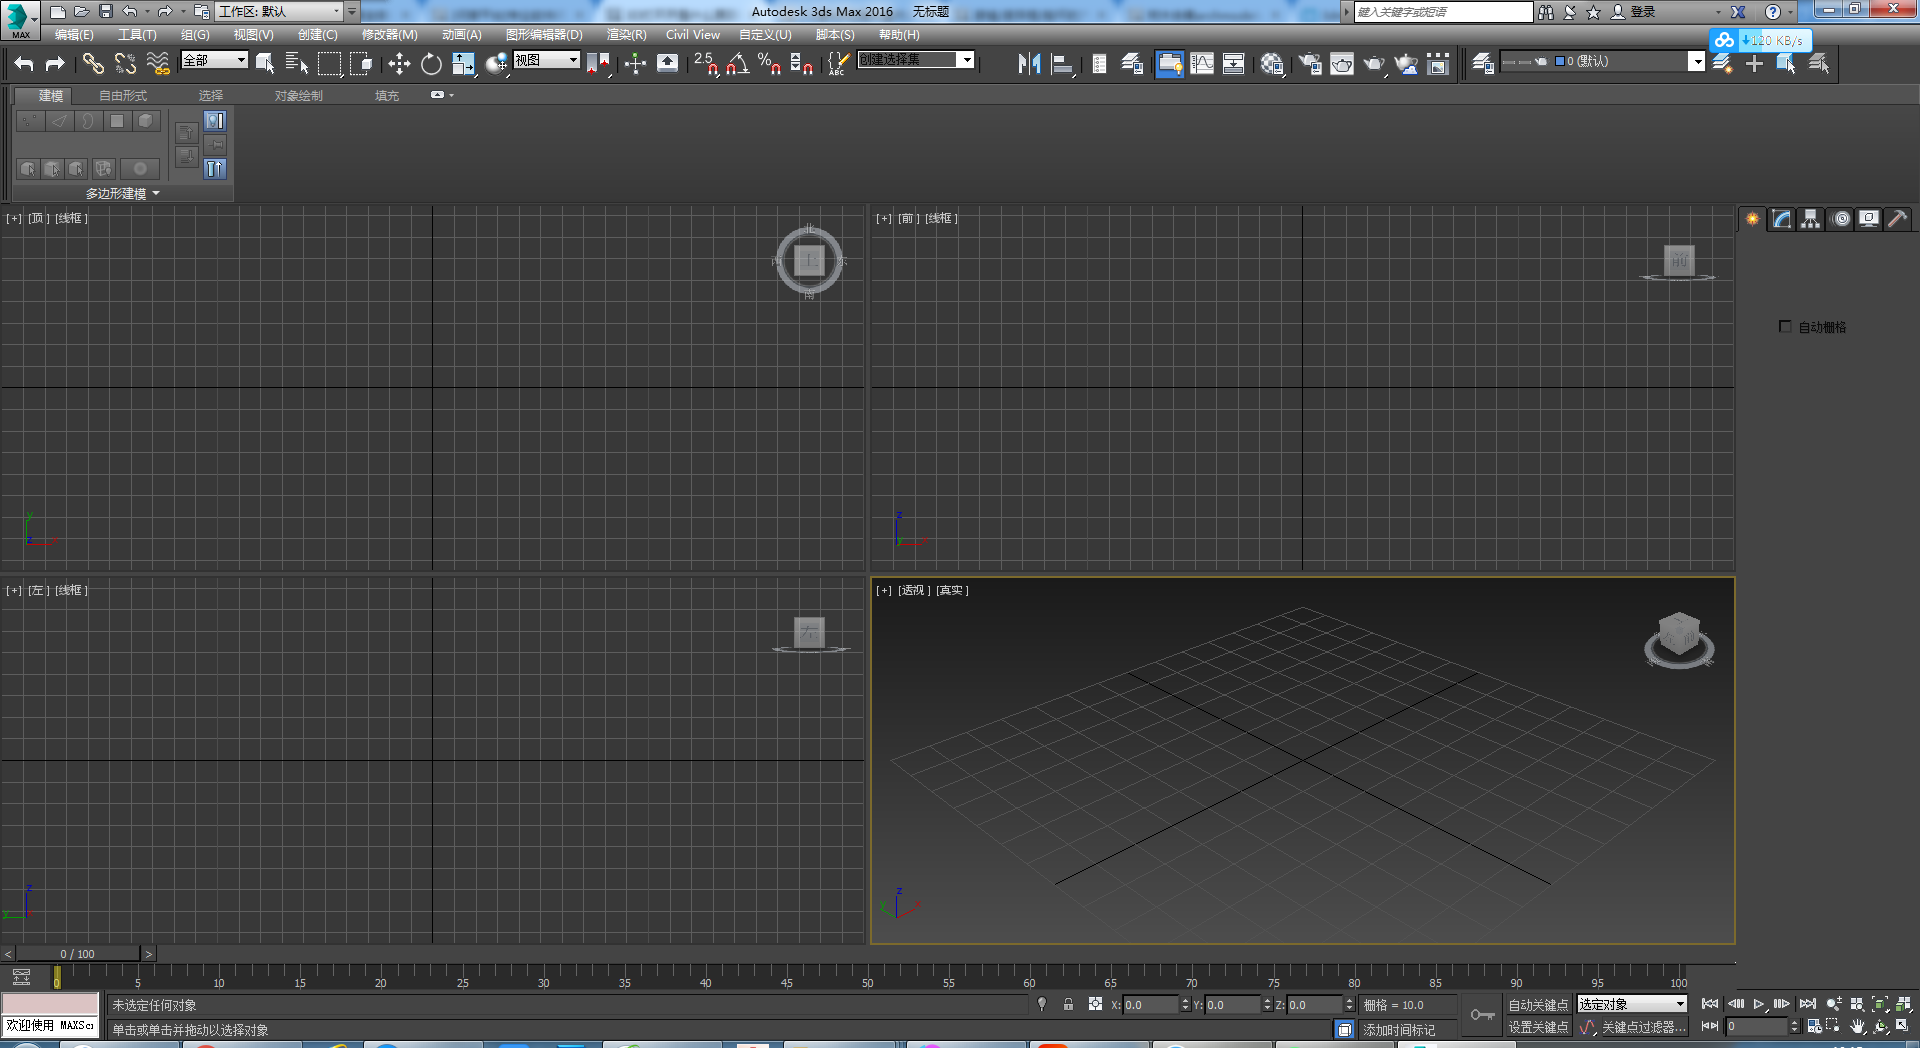Open the 编辑(E) menu
The image size is (1920, 1048).
(x=74, y=35)
